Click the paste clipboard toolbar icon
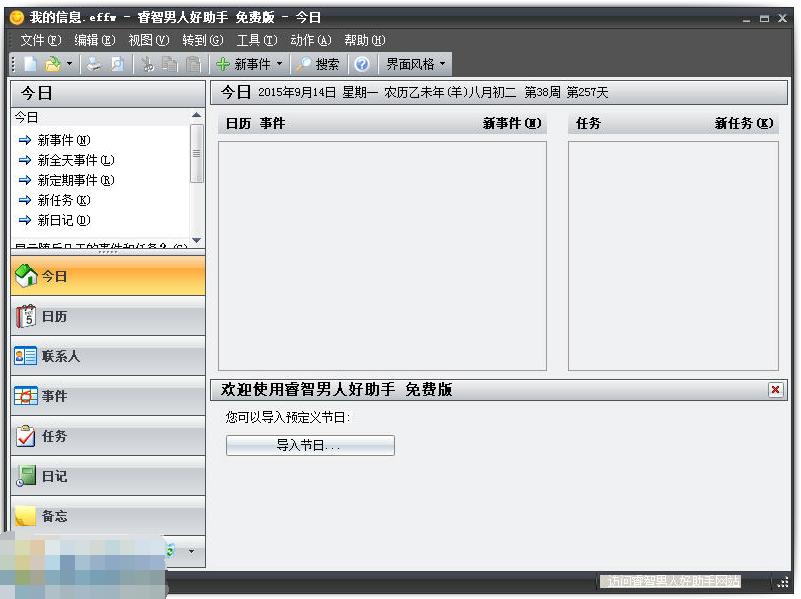 coord(193,64)
